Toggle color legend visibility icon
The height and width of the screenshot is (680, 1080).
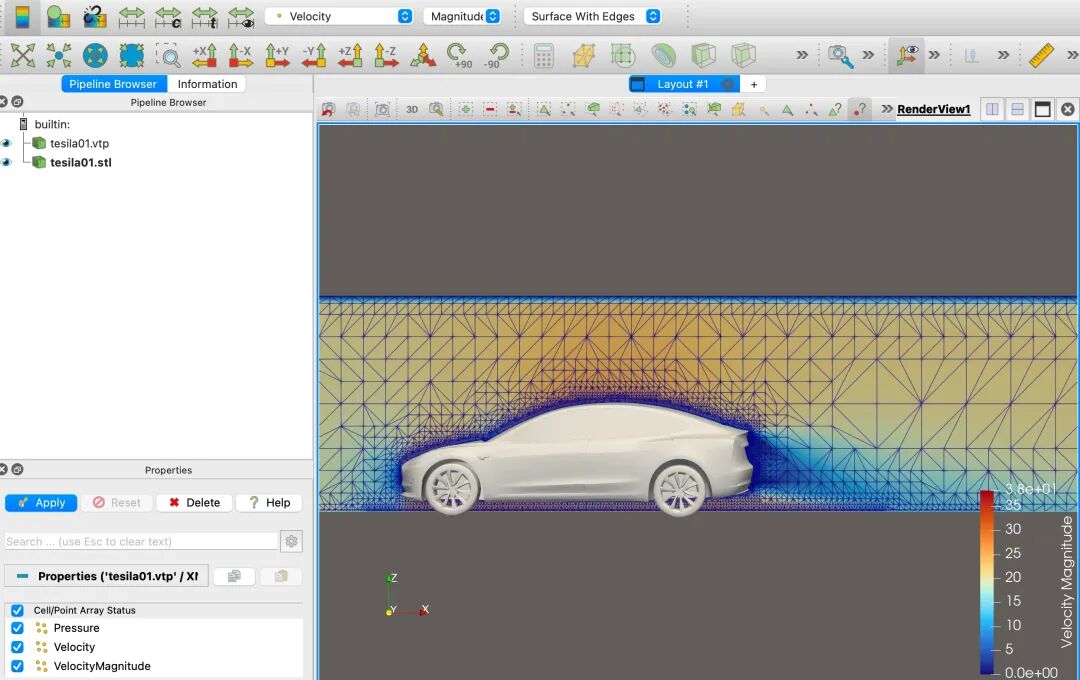point(22,16)
